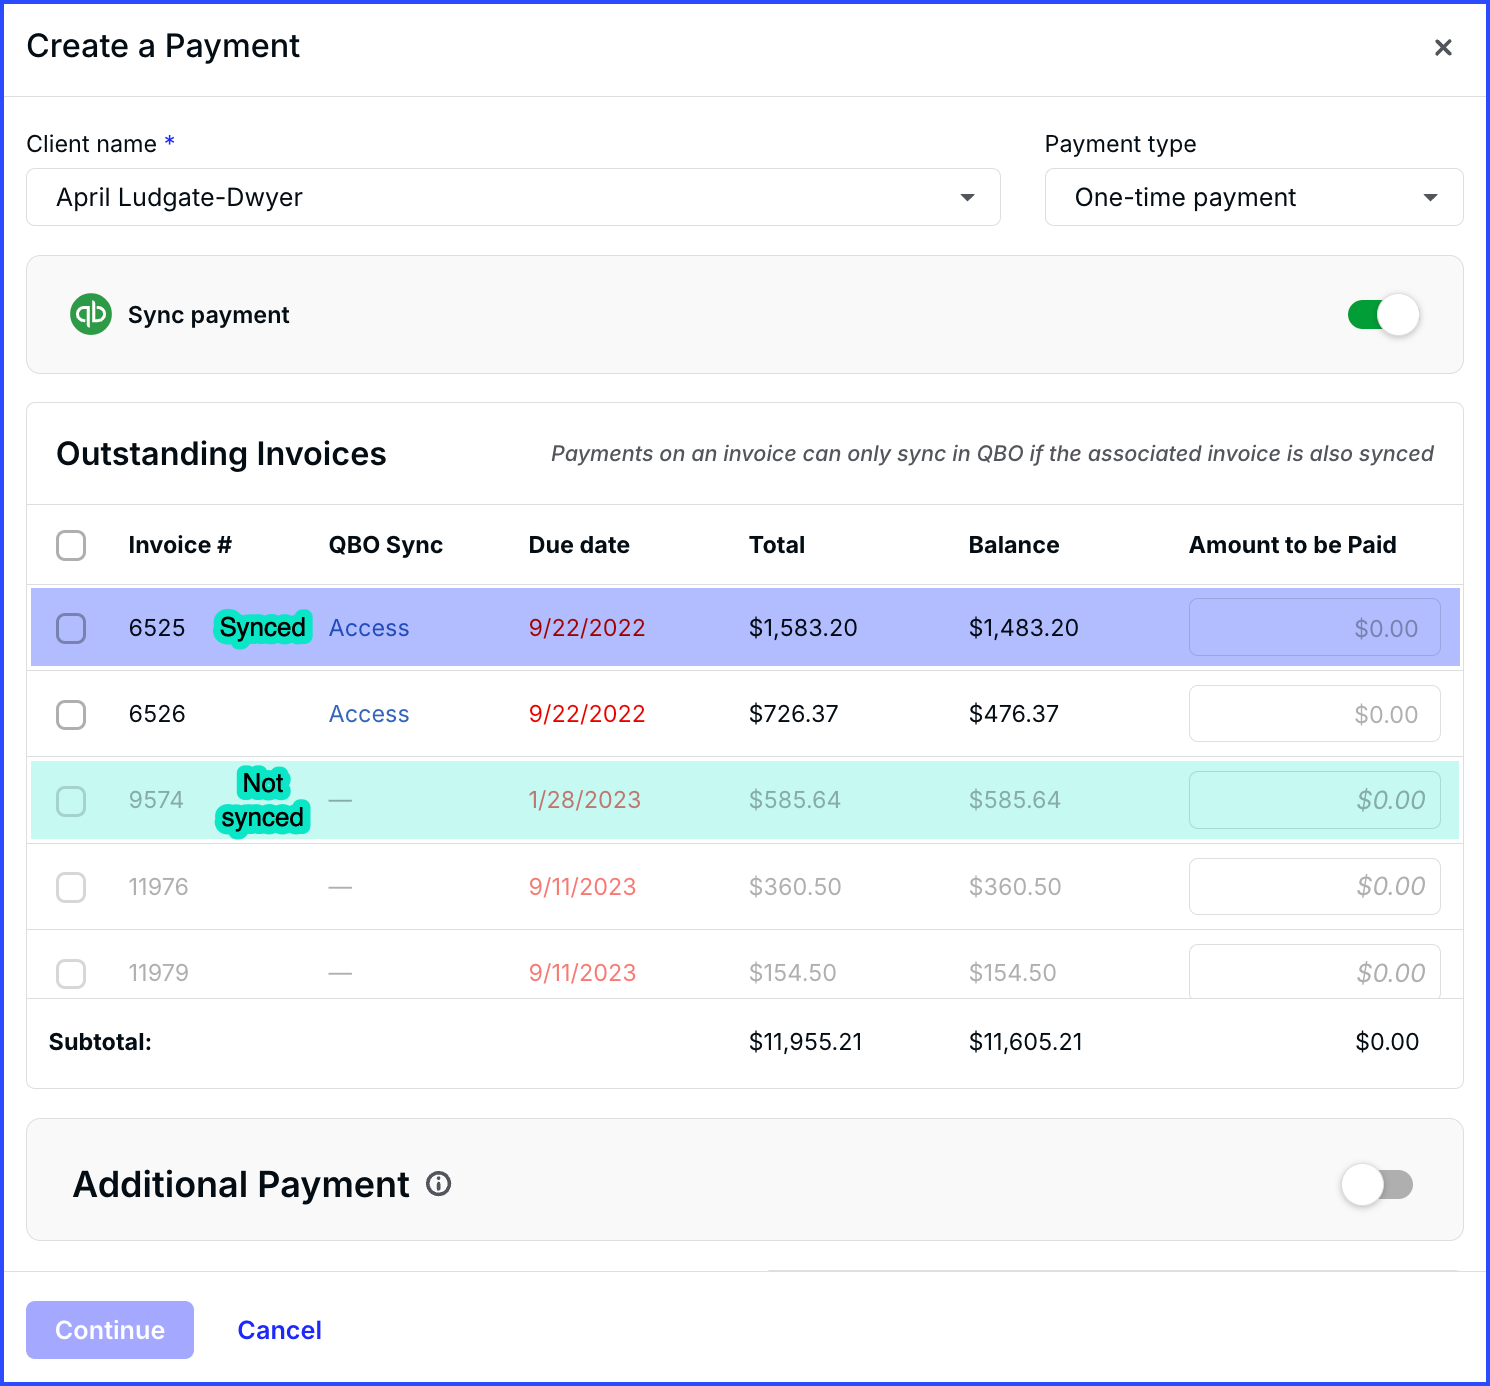
Task: Click the $11,955.21 subtotal total
Action: (806, 1042)
